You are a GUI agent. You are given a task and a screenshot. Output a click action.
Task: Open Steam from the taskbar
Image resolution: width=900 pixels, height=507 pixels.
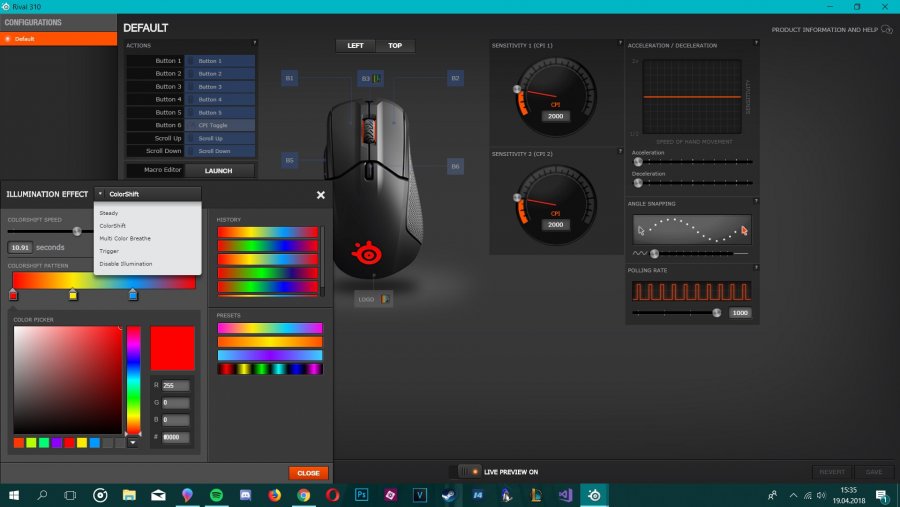448,495
